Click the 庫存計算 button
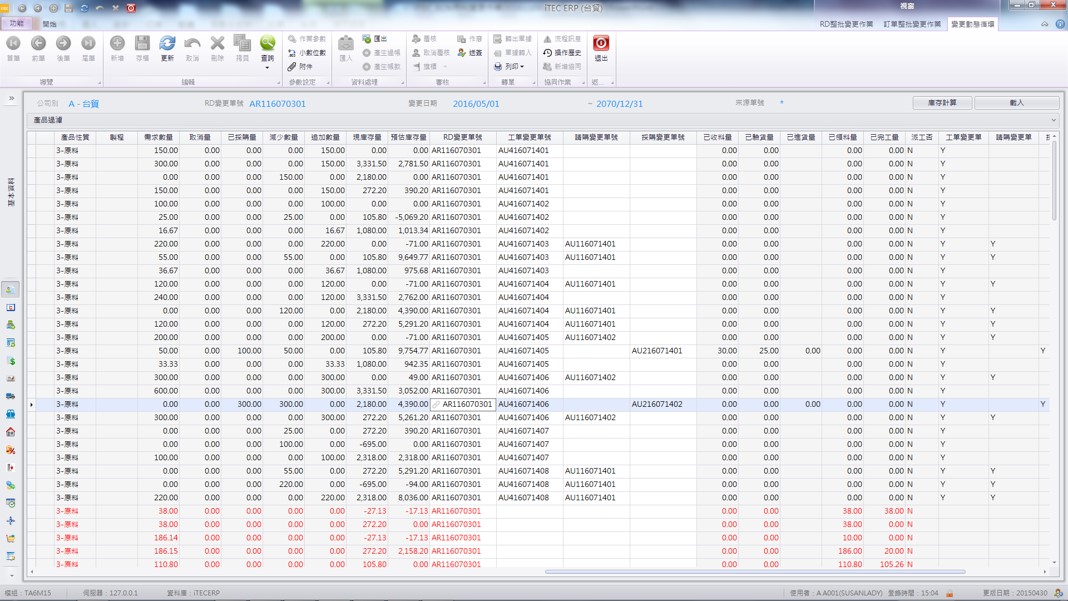Screen dimensions: 1068x601 [x=942, y=103]
